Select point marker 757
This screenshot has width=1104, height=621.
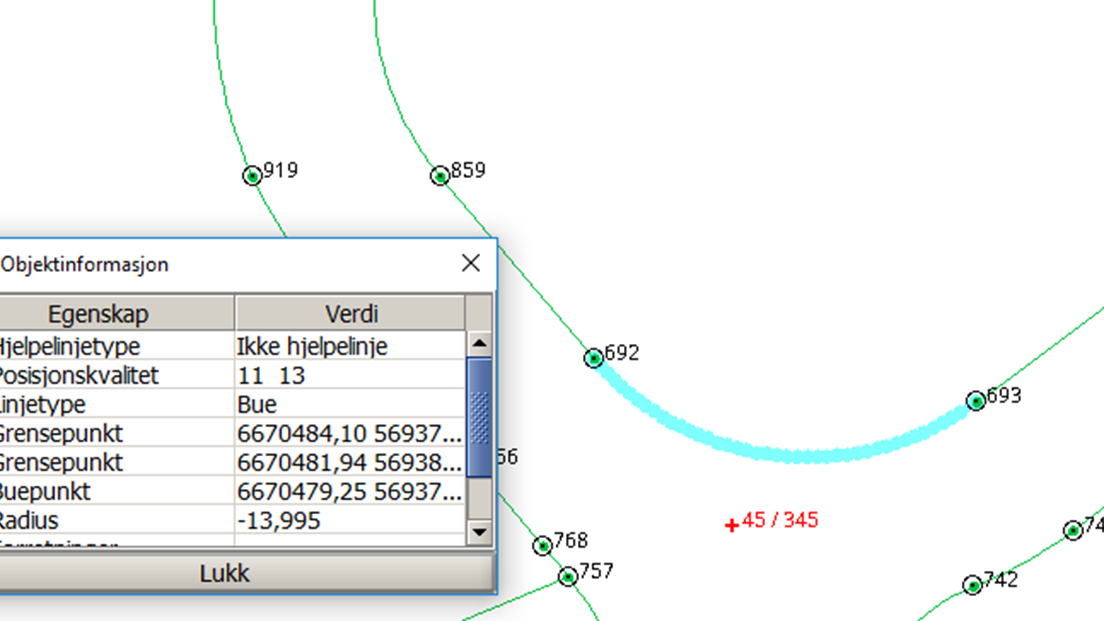coord(568,577)
